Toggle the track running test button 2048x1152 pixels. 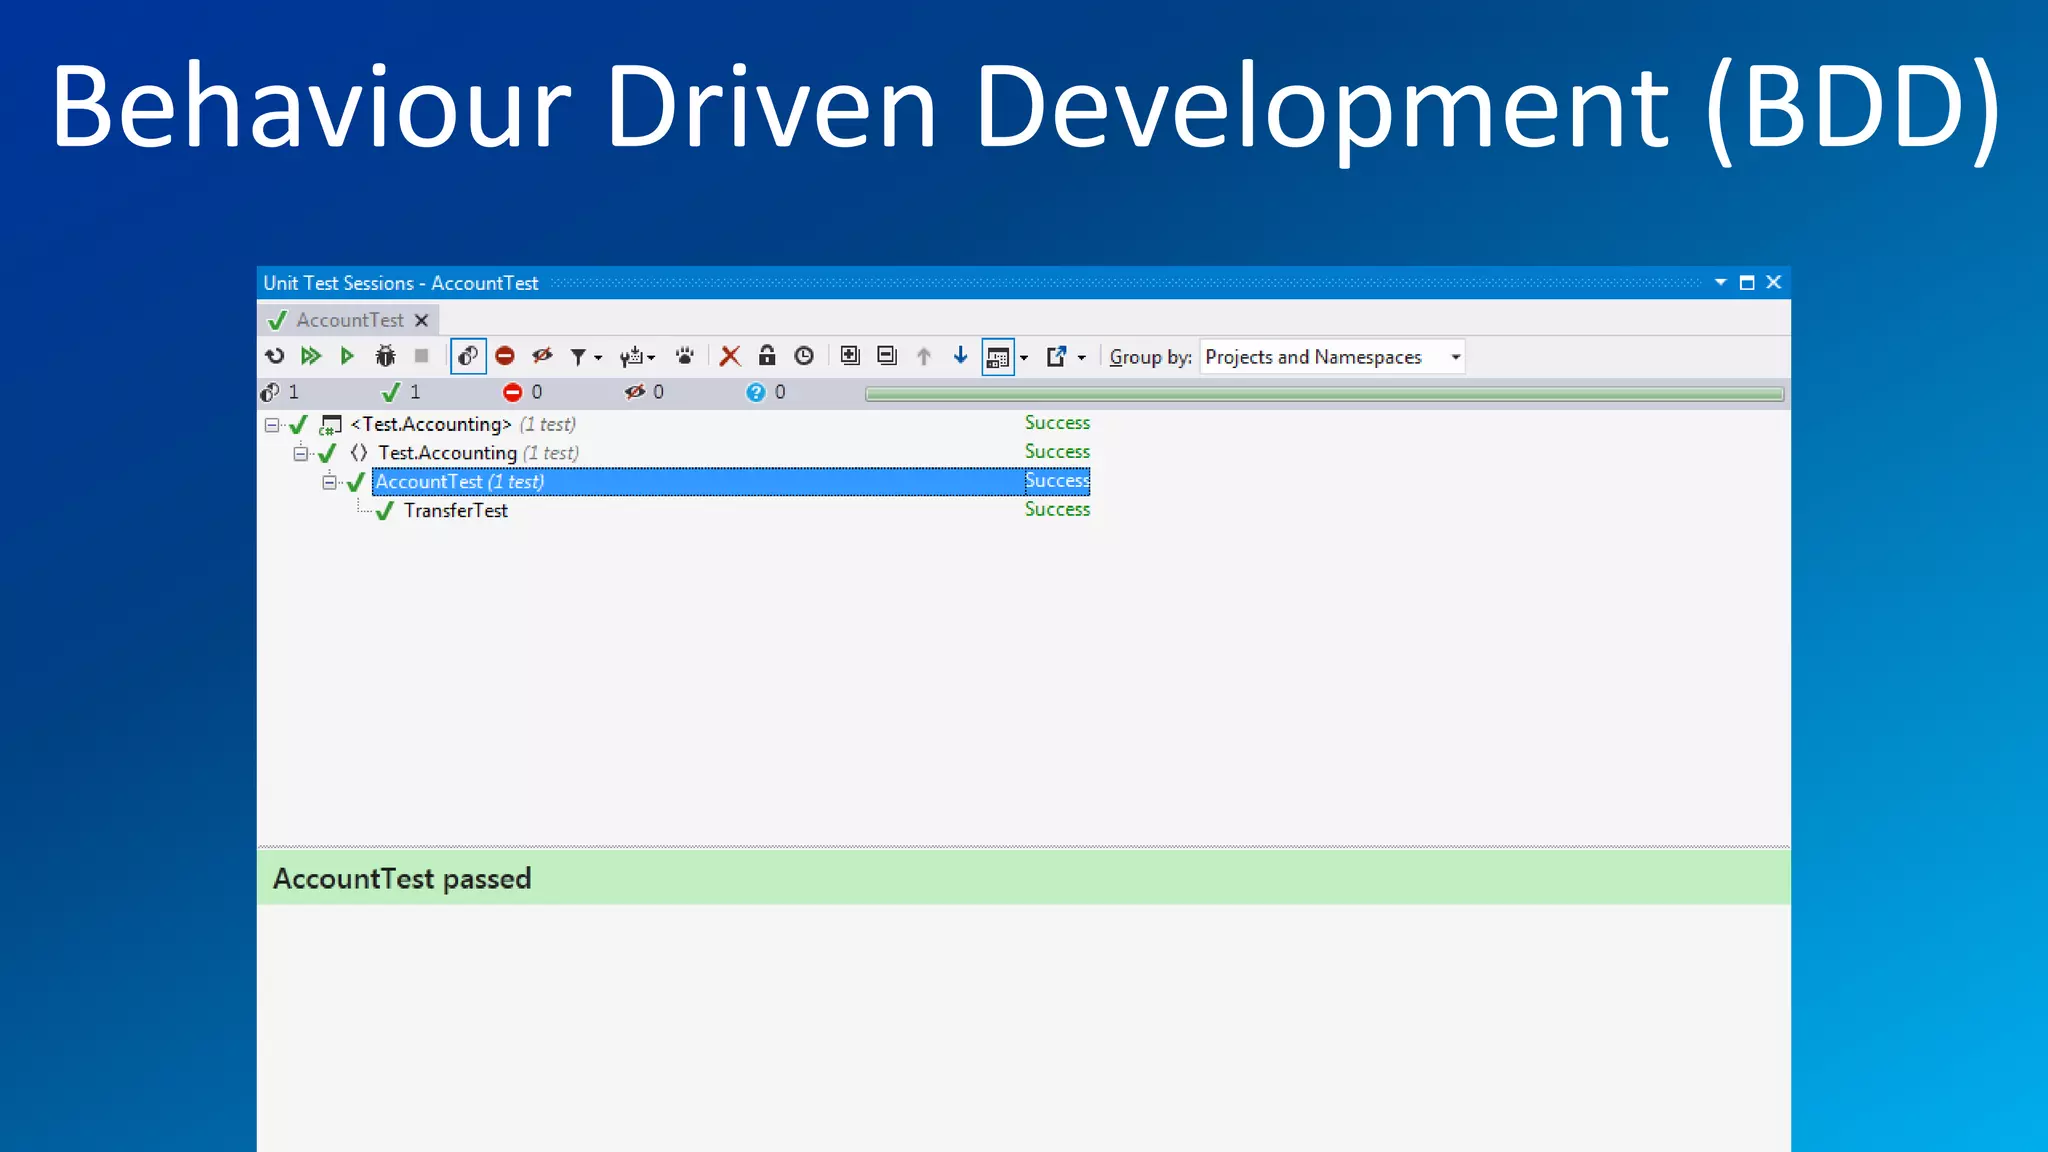tap(468, 356)
